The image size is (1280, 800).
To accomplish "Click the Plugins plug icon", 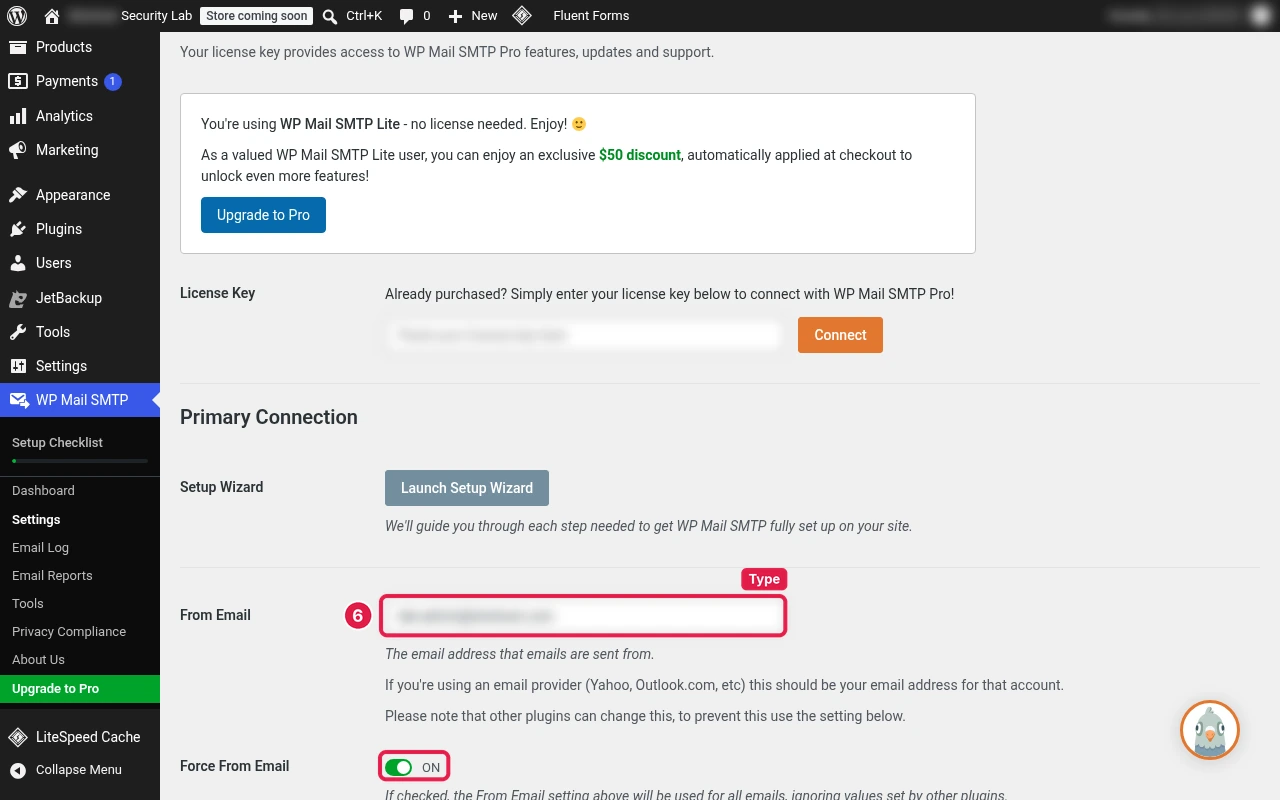I will point(18,229).
